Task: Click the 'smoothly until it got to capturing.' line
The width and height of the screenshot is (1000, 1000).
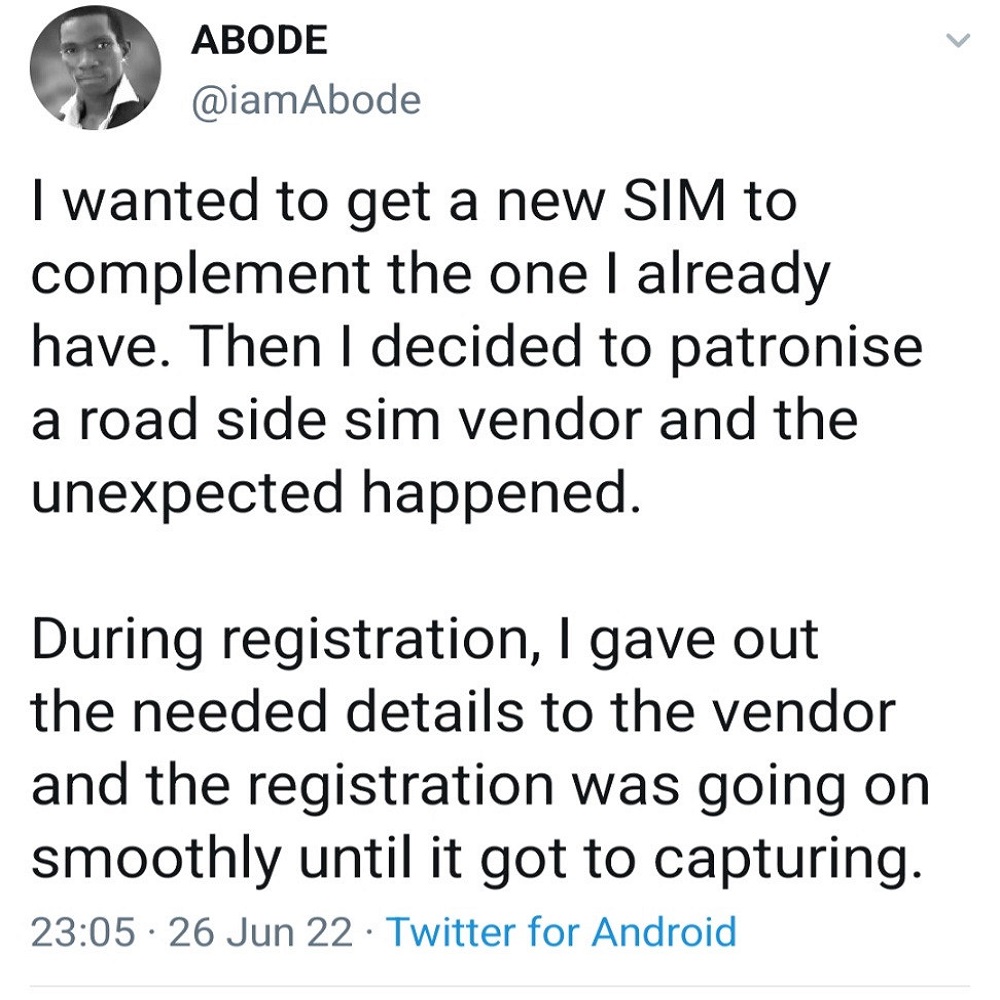Action: (474, 858)
